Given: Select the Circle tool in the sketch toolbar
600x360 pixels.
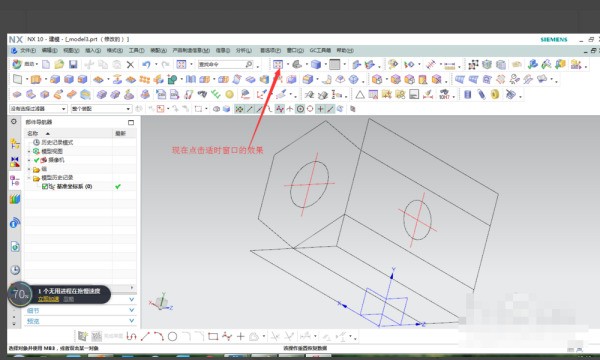Looking at the screenshot, I should (x=173, y=336).
